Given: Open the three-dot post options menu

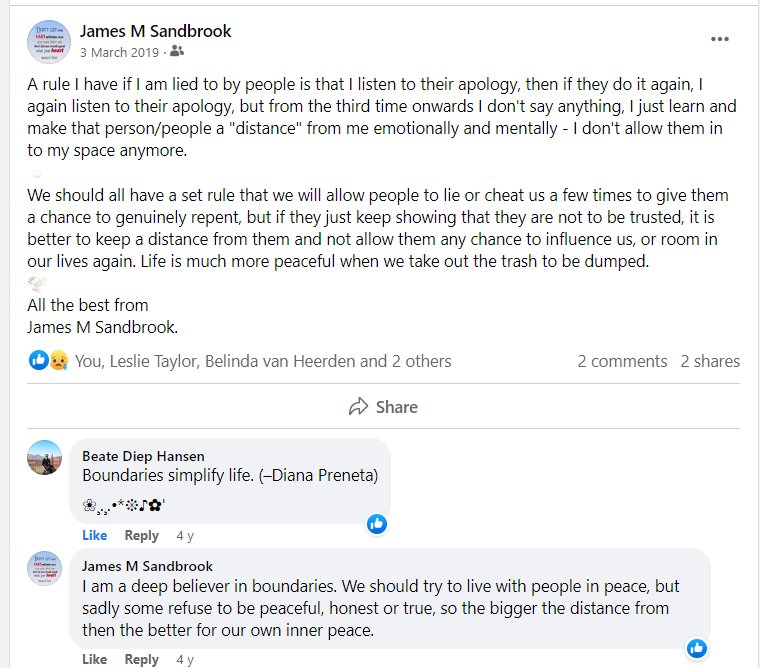Looking at the screenshot, I should click(720, 39).
